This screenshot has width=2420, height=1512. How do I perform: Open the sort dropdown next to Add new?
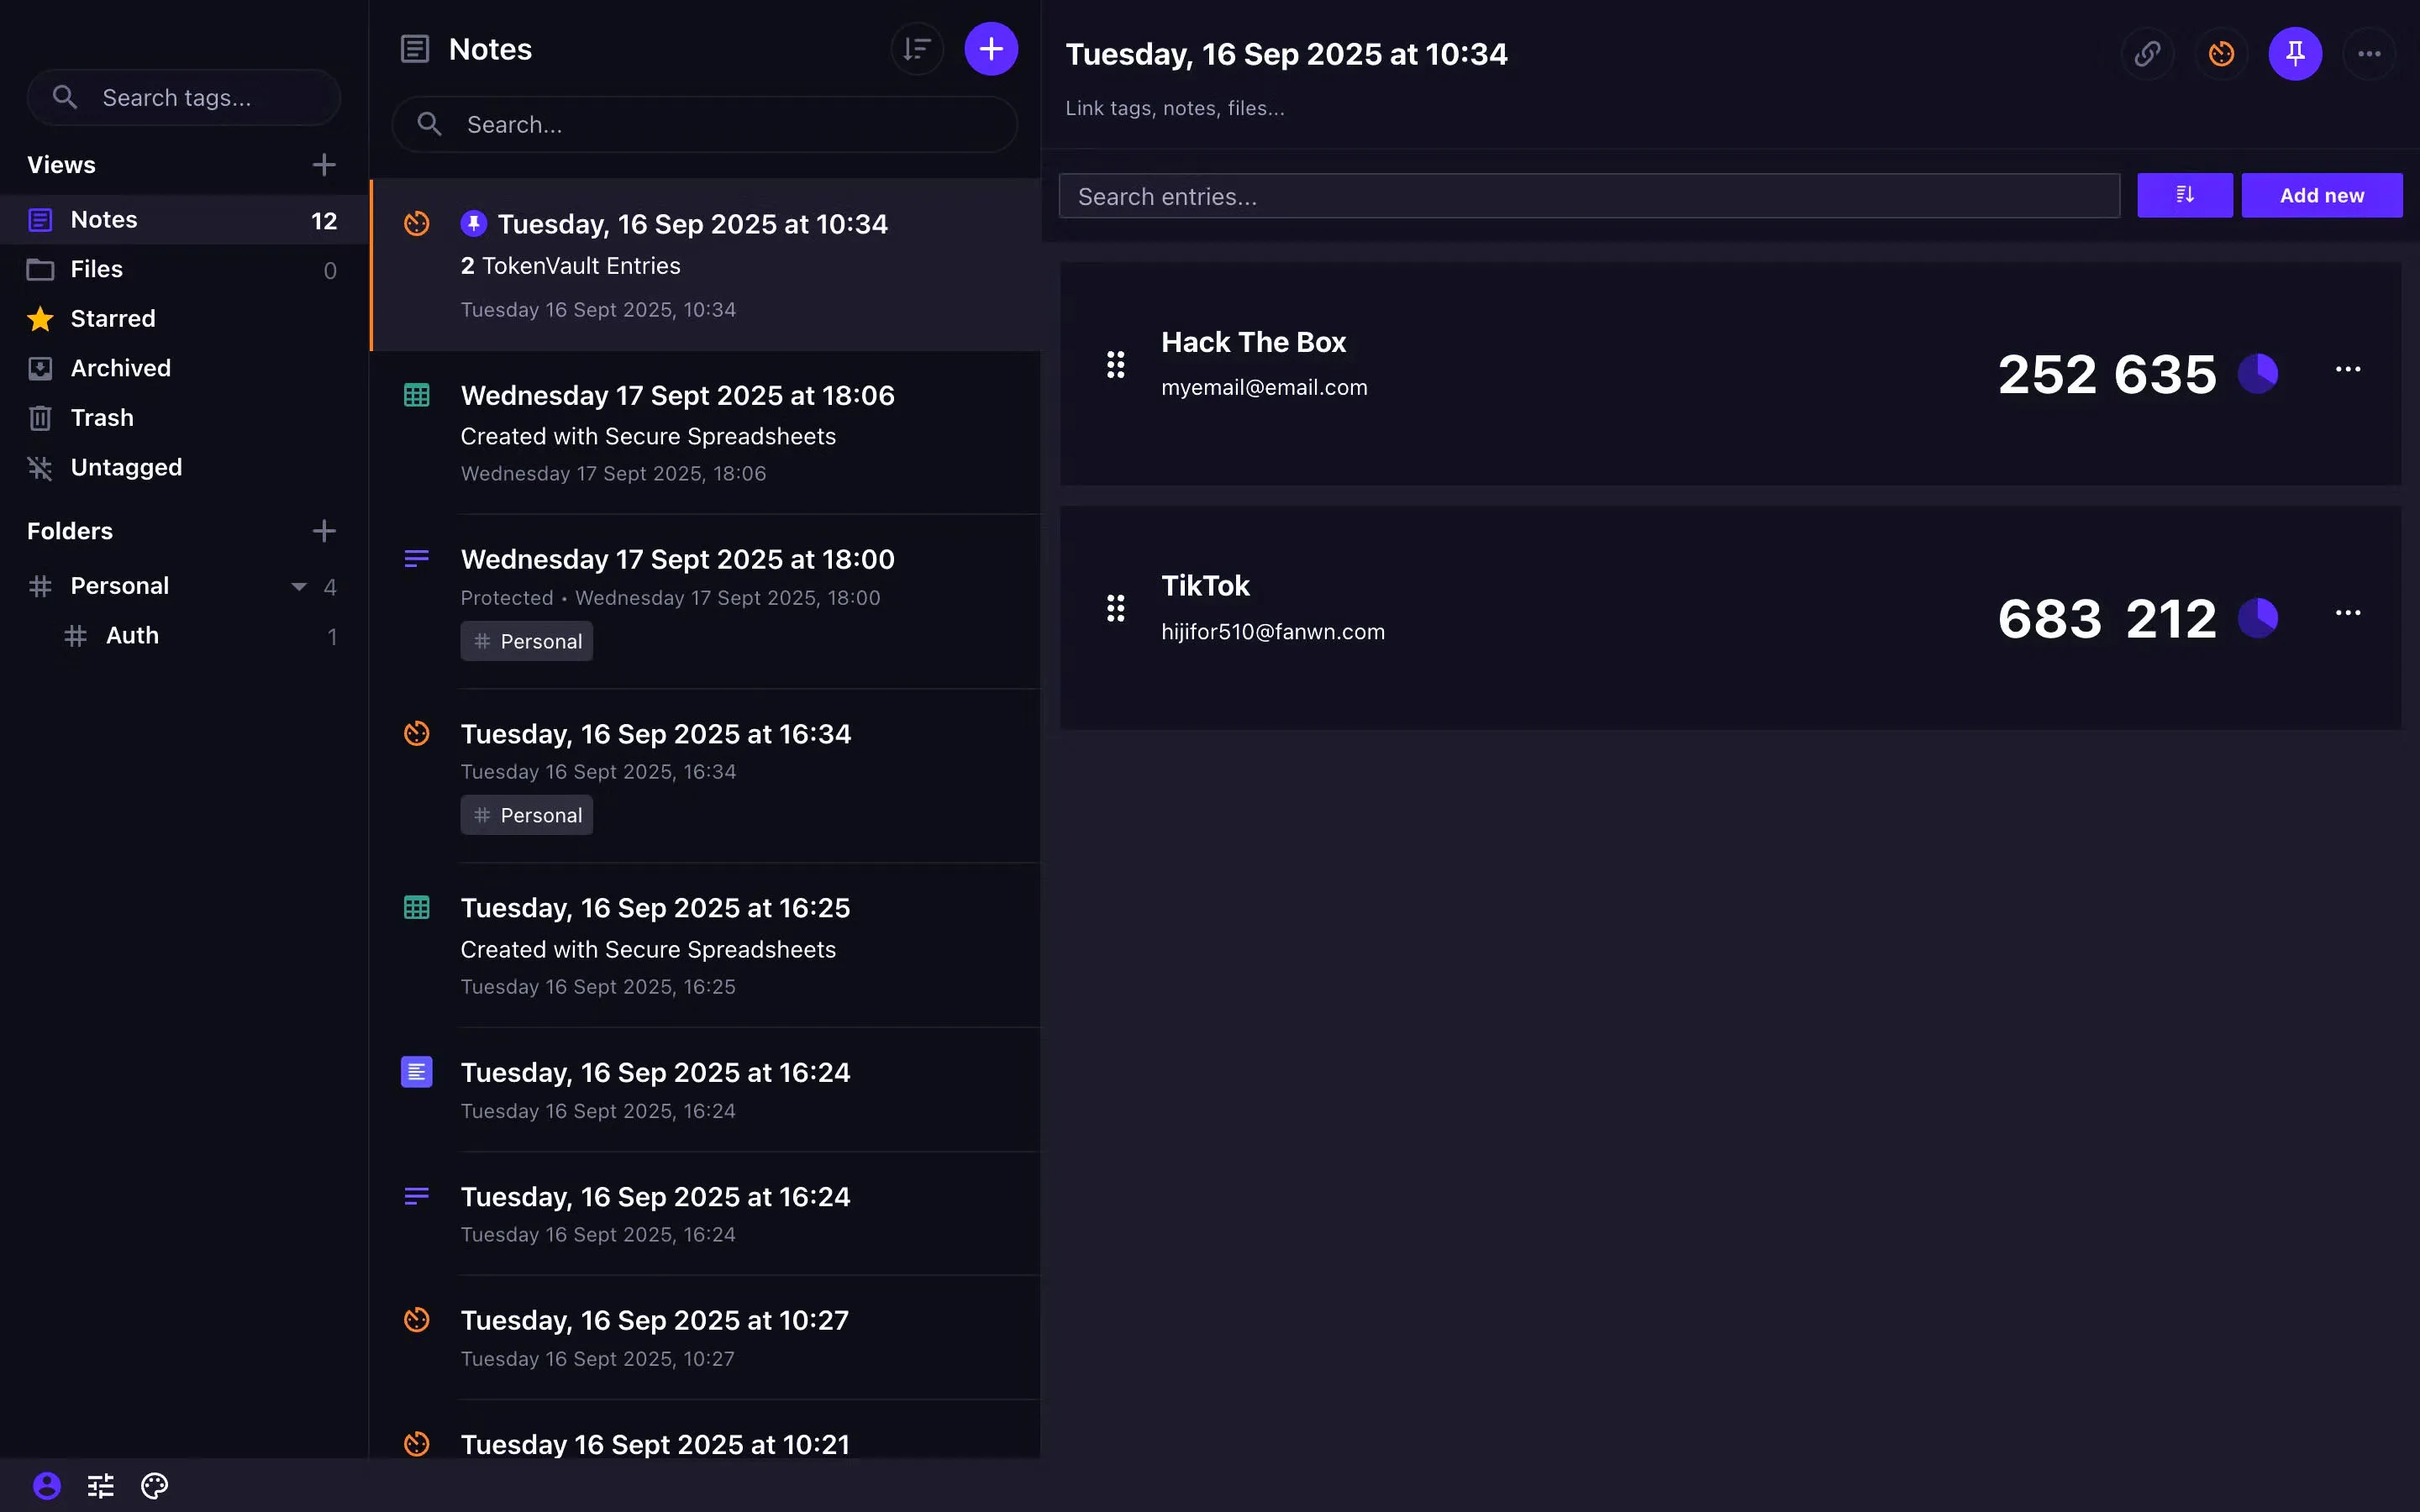2184,195
